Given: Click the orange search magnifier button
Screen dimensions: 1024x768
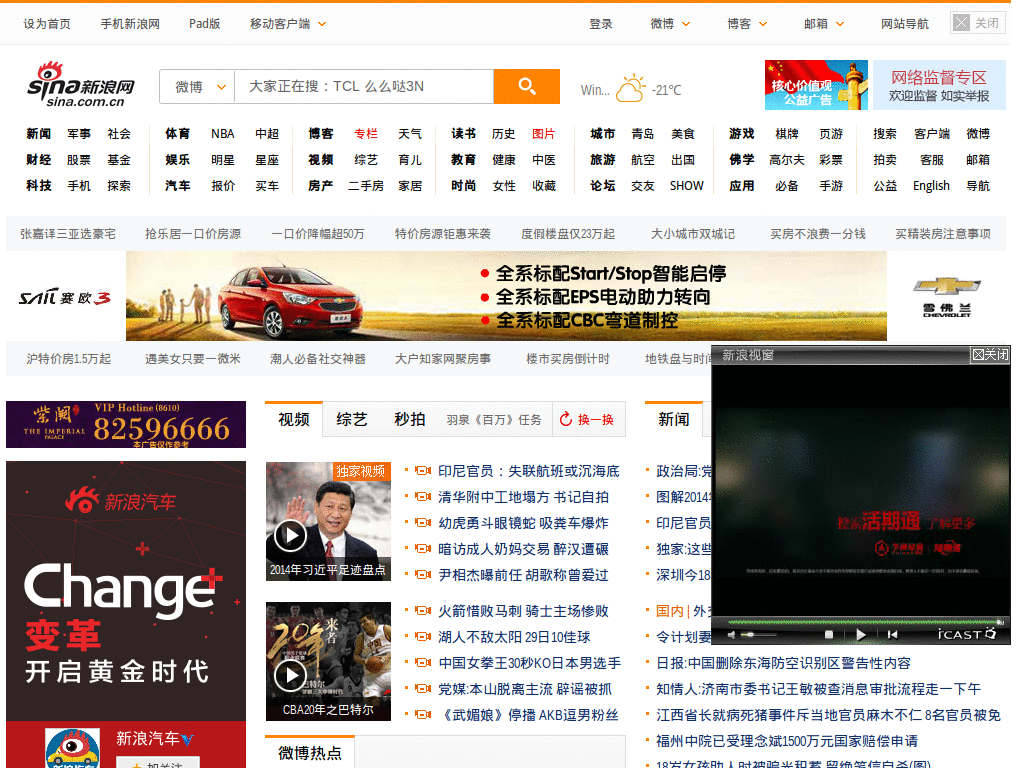Looking at the screenshot, I should coord(526,86).
